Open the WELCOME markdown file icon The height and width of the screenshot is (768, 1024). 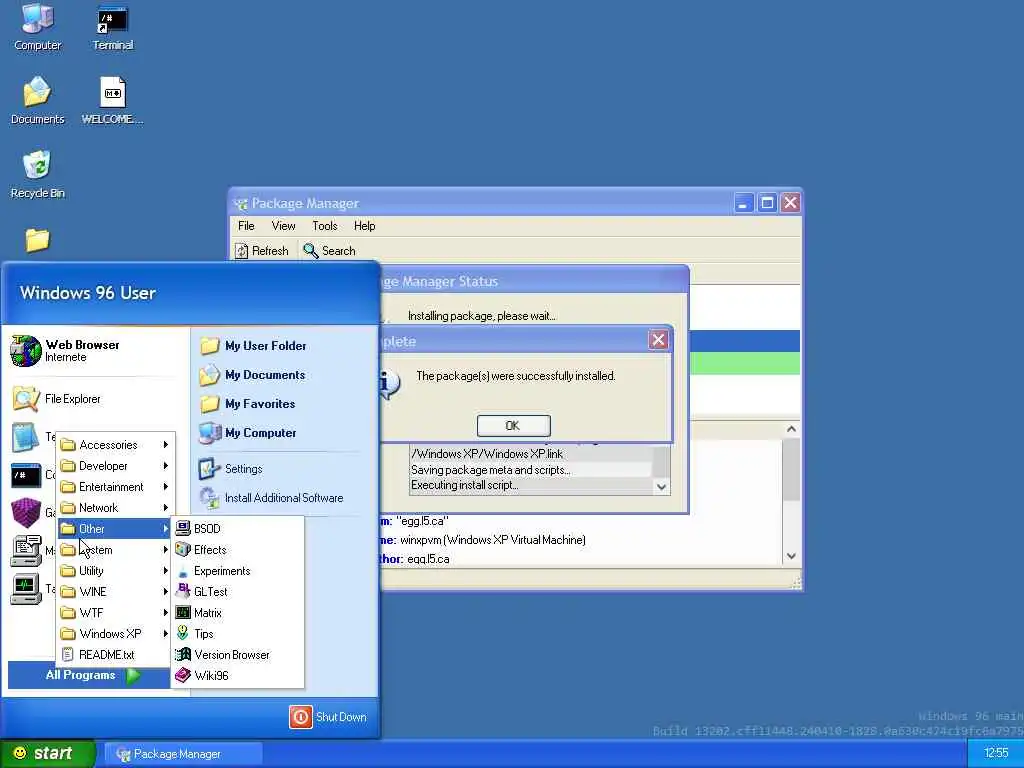[x=112, y=100]
